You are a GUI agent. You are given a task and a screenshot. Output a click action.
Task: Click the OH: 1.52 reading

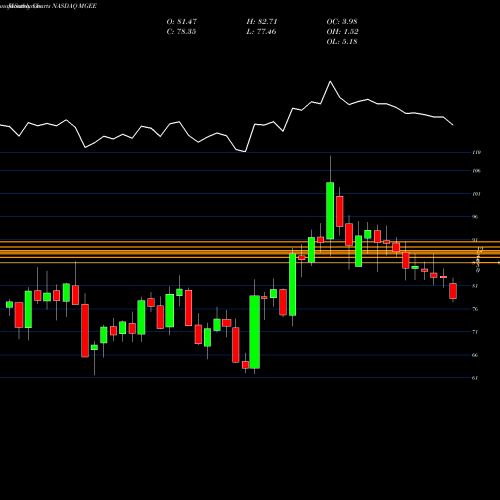tap(342, 32)
